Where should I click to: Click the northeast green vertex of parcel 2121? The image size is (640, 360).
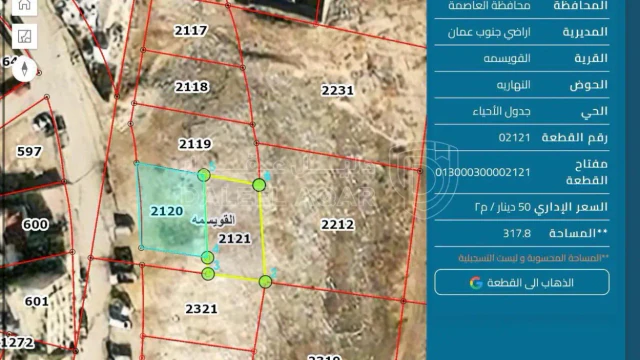[x=259, y=185]
